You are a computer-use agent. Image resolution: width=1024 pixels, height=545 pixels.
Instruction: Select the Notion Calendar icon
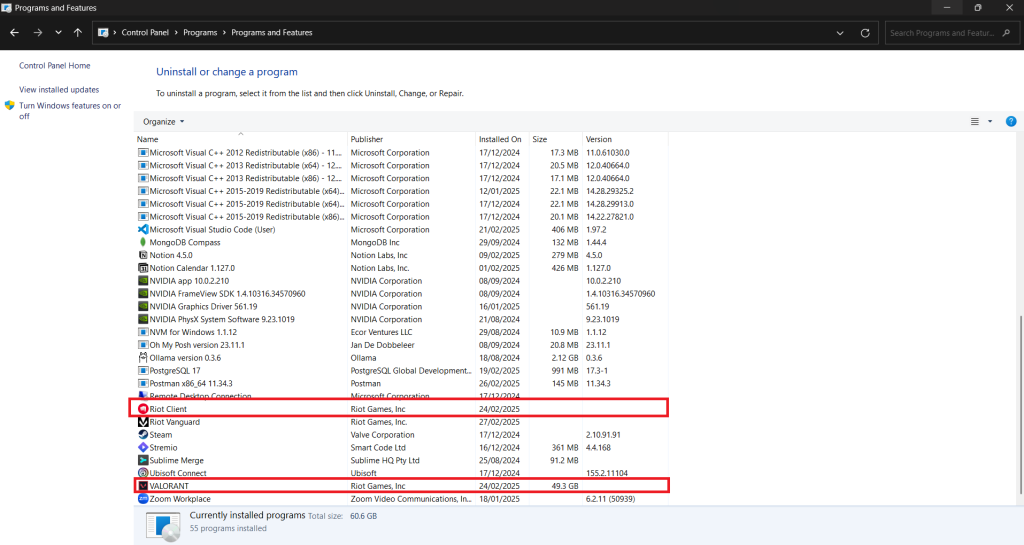coord(143,268)
